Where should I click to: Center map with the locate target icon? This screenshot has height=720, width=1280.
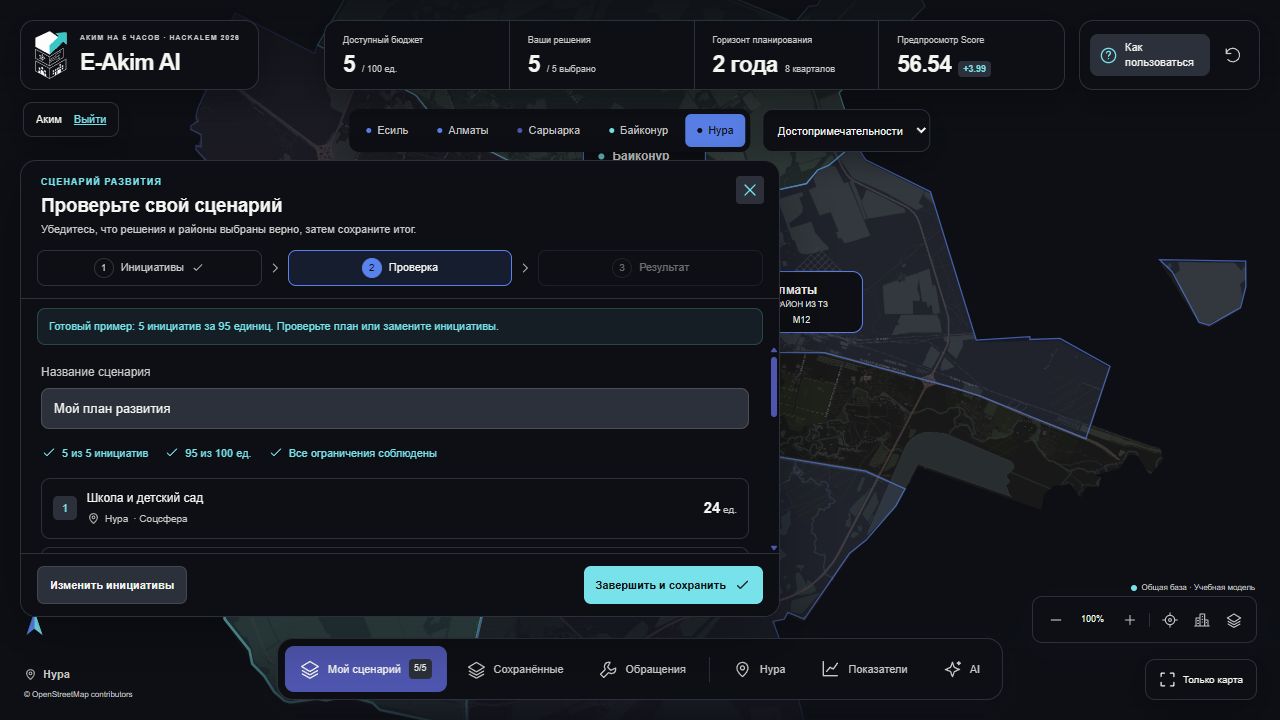1170,620
